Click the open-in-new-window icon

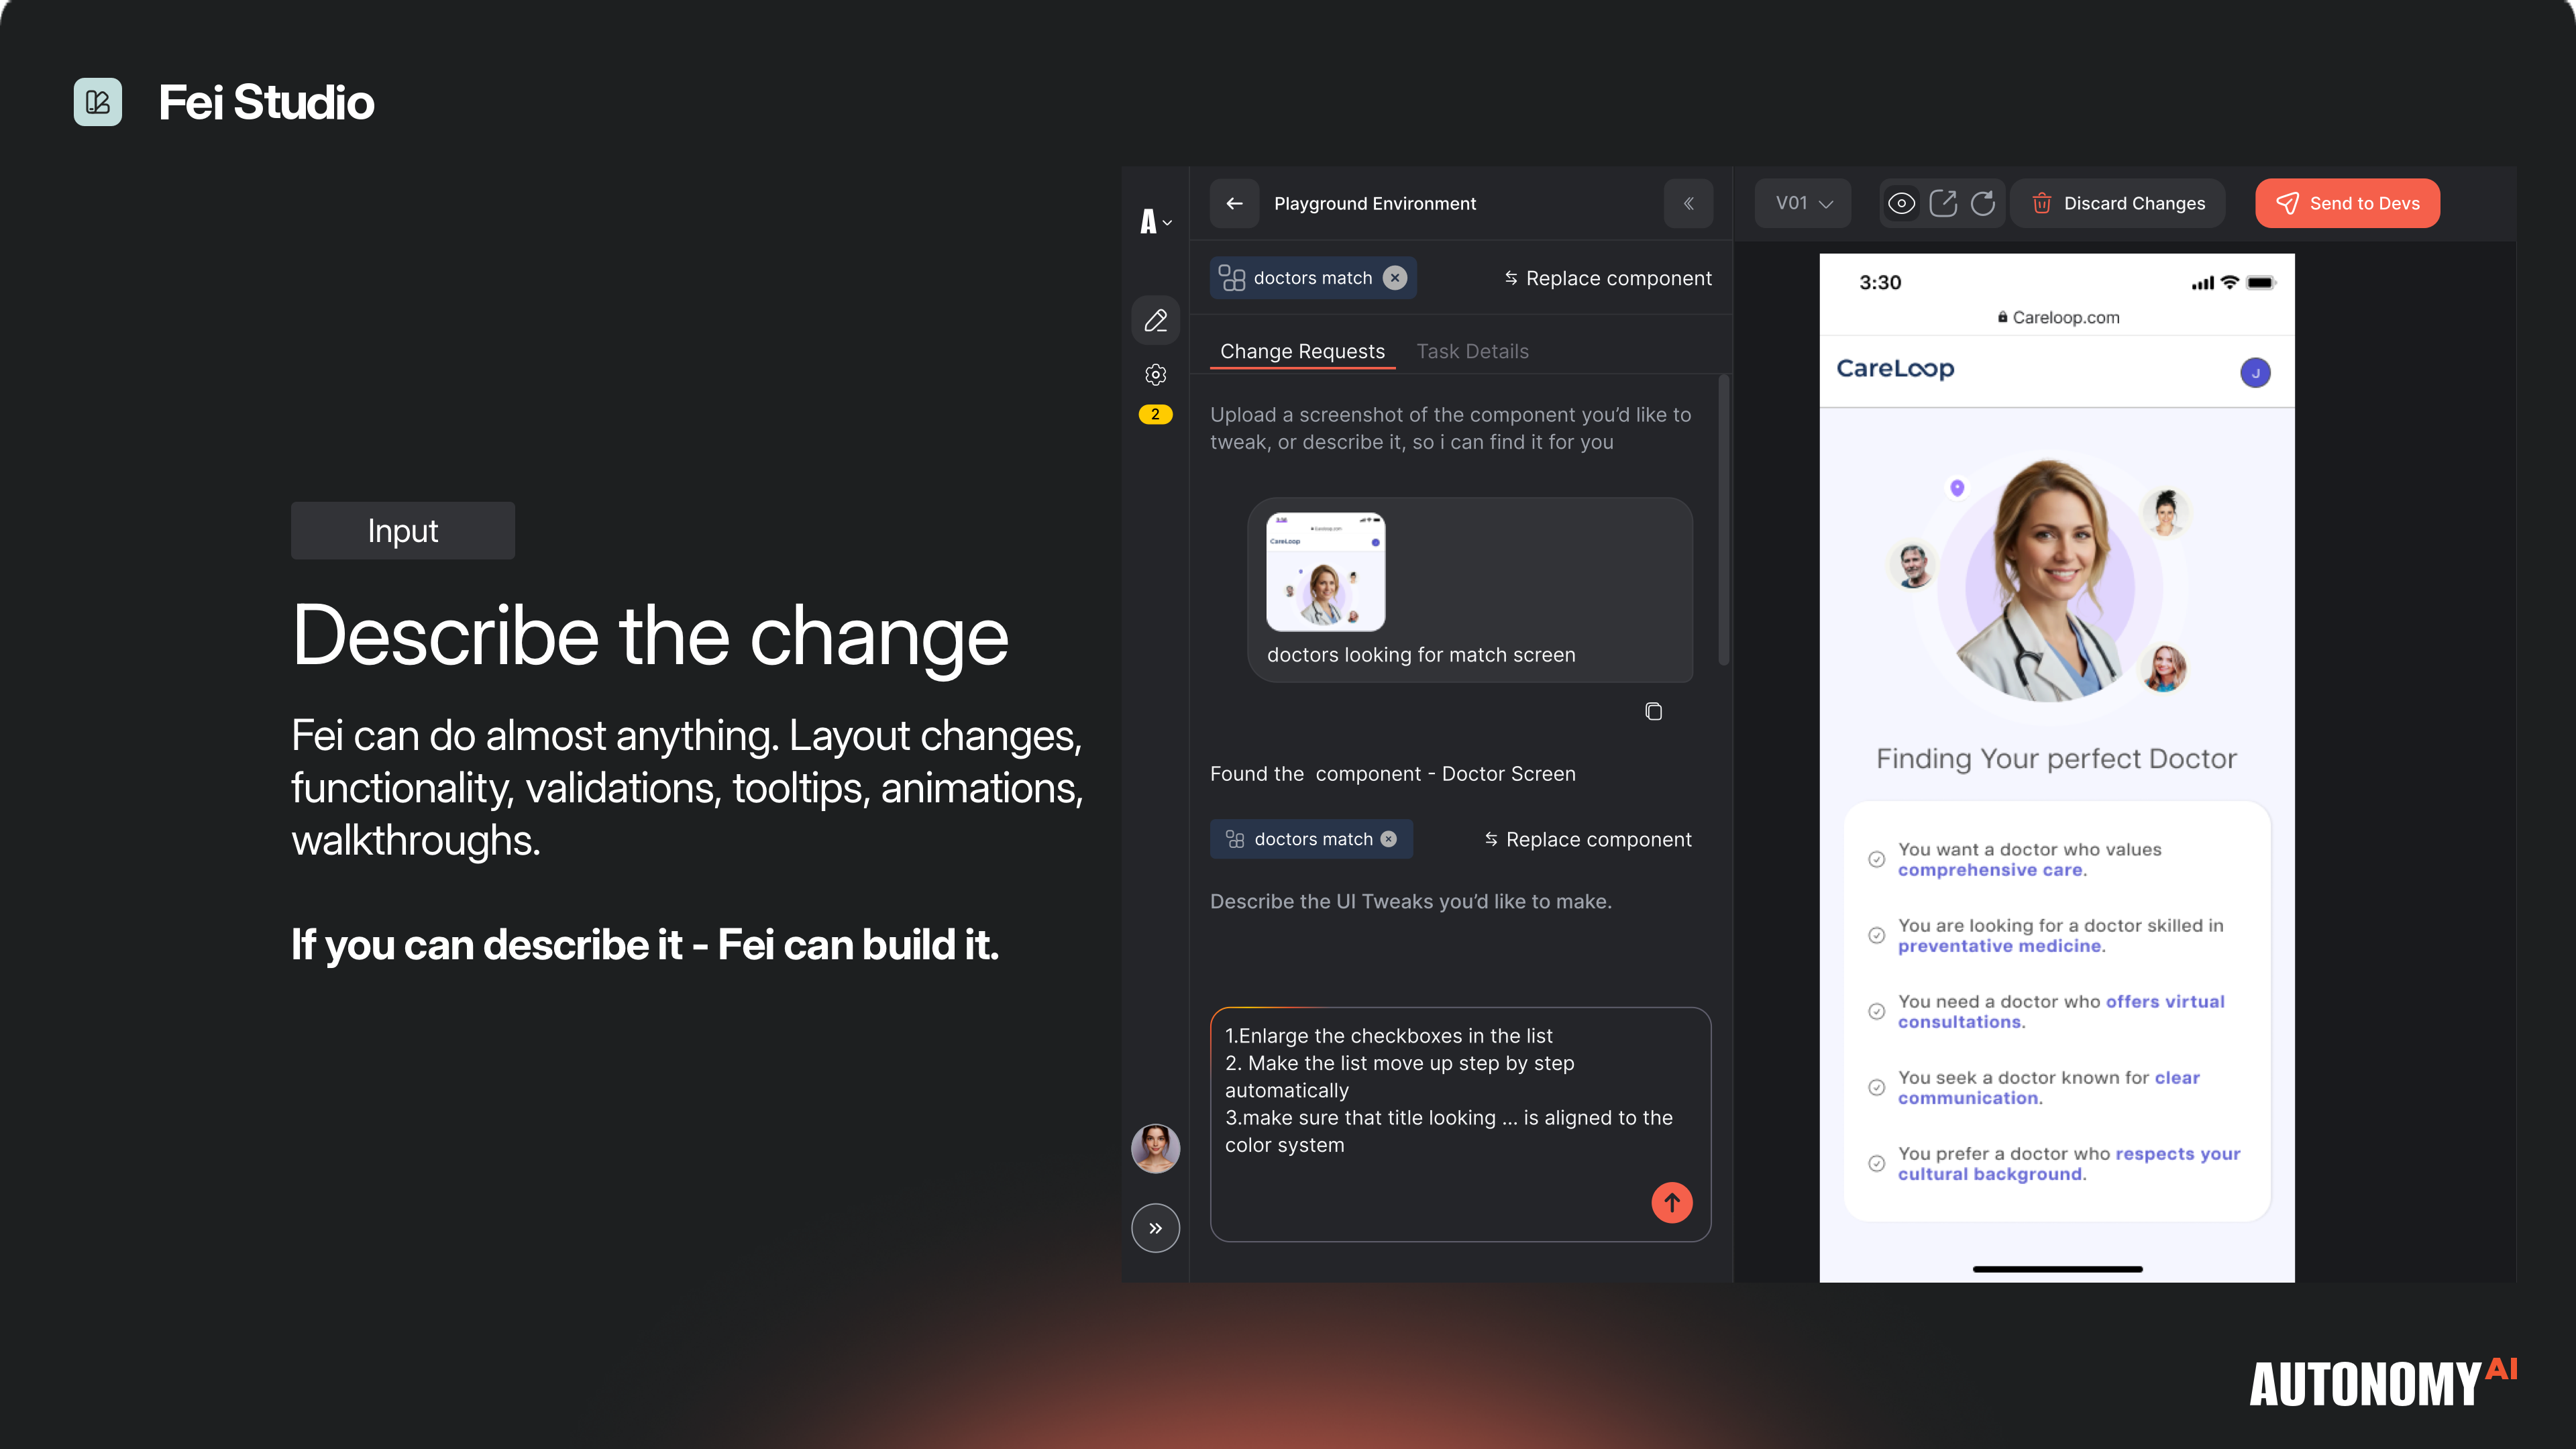pos(1942,203)
